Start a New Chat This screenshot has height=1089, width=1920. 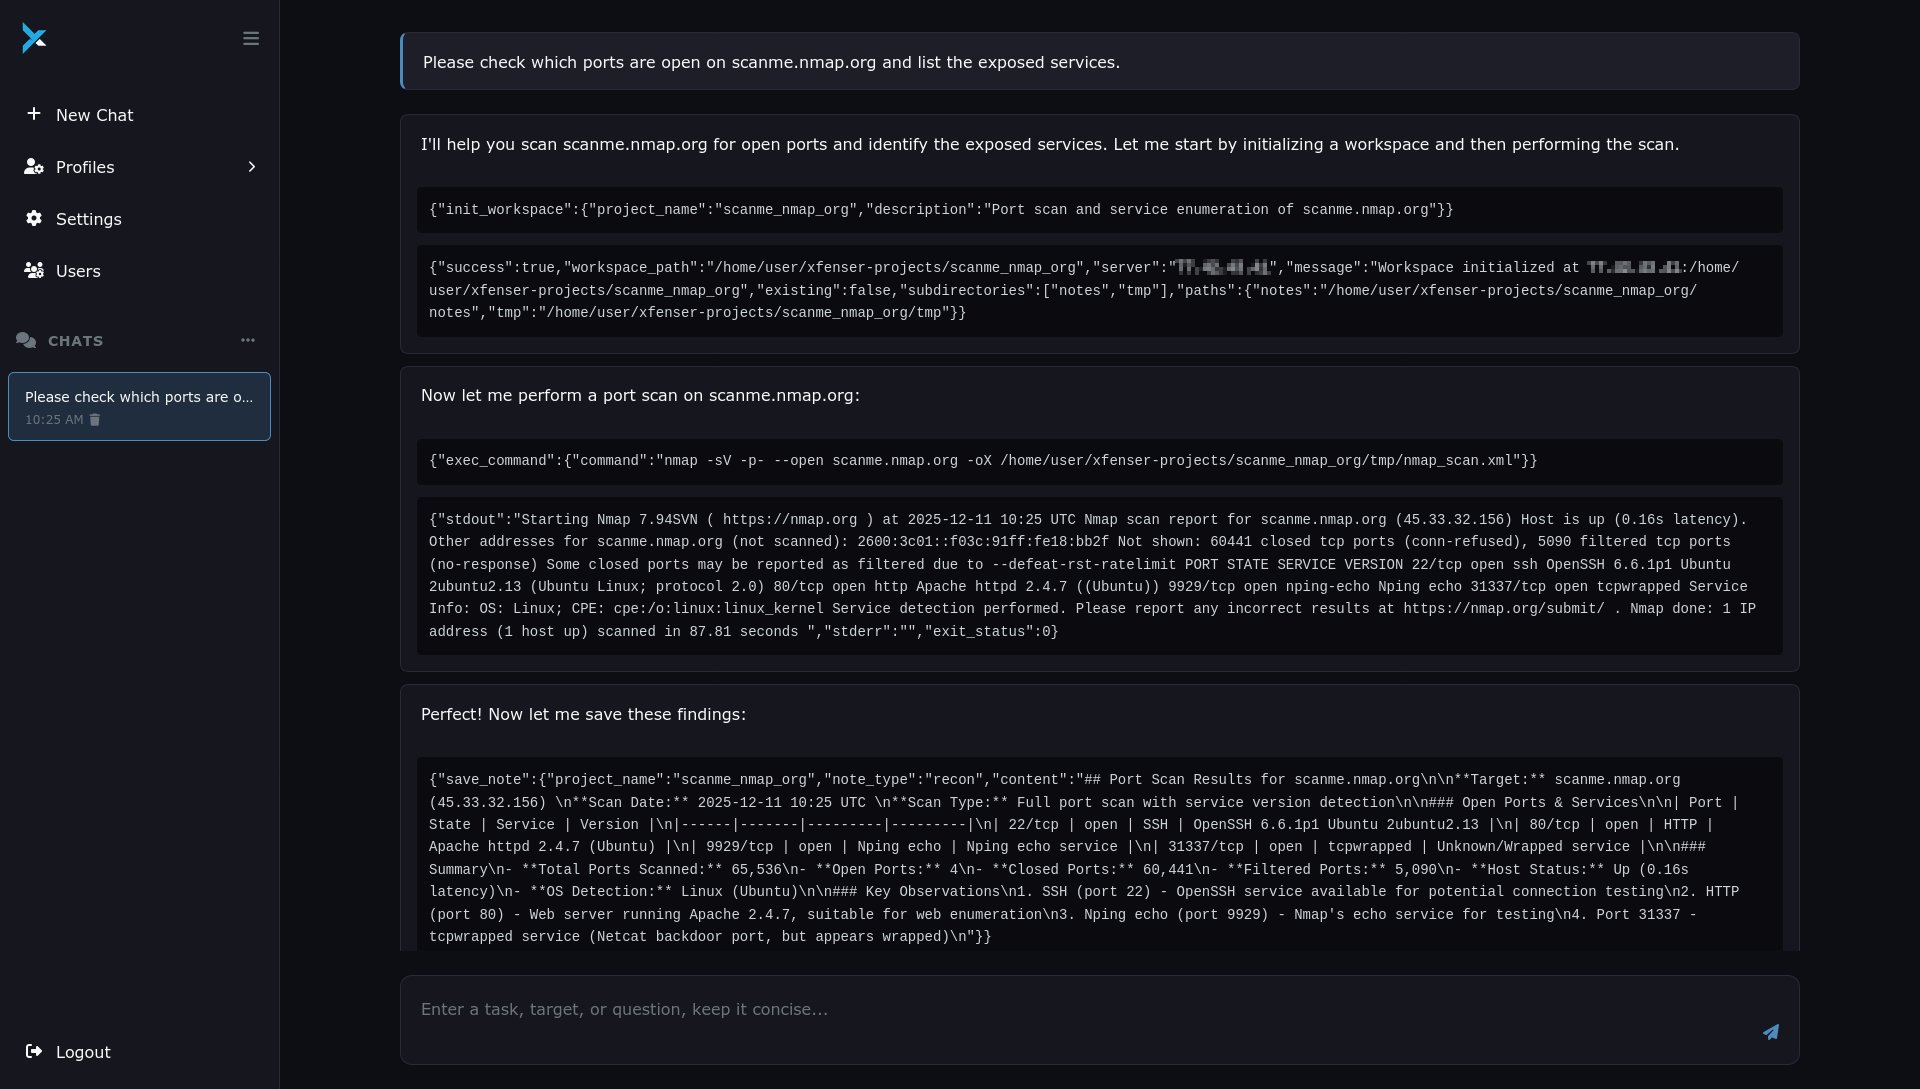pyautogui.click(x=94, y=115)
